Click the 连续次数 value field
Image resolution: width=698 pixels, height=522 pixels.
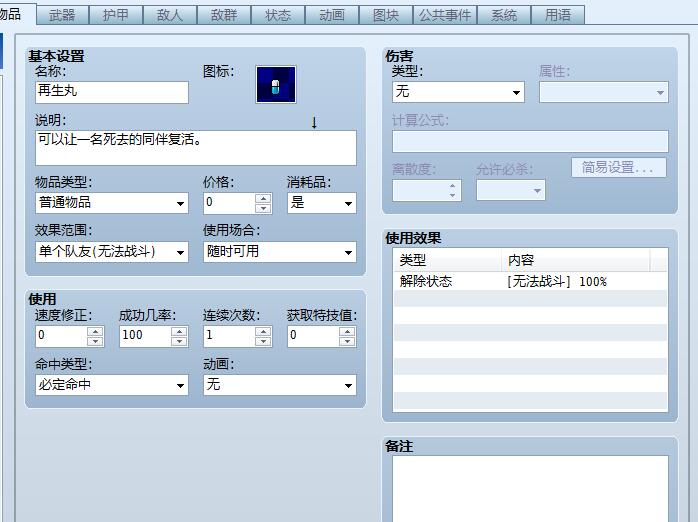(x=229, y=336)
